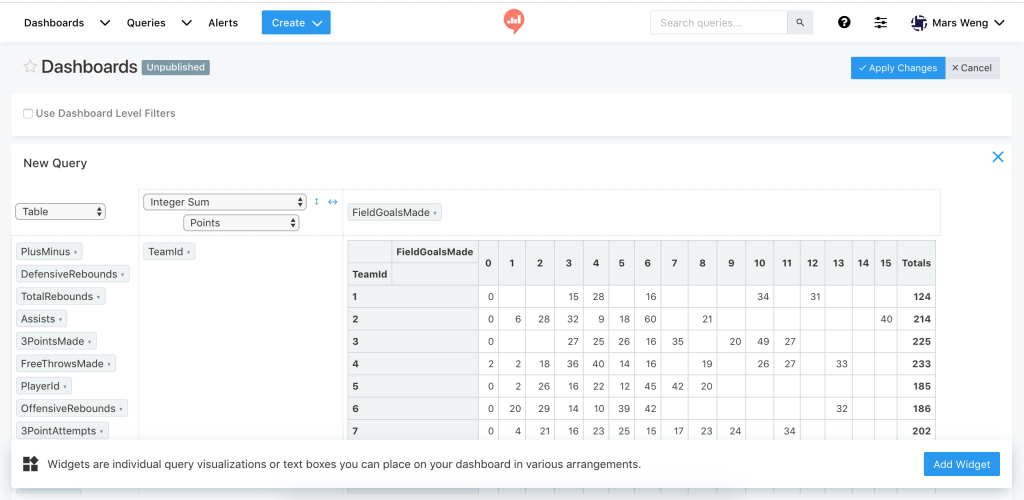Click Mars Weng's avatar icon
Image resolution: width=1024 pixels, height=500 pixels.
(x=919, y=23)
